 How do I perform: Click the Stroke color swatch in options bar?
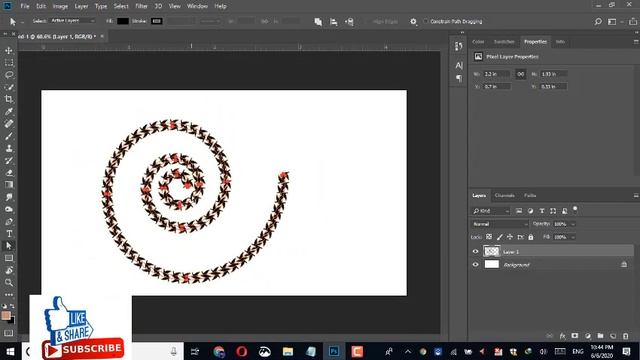pyautogui.click(x=157, y=21)
